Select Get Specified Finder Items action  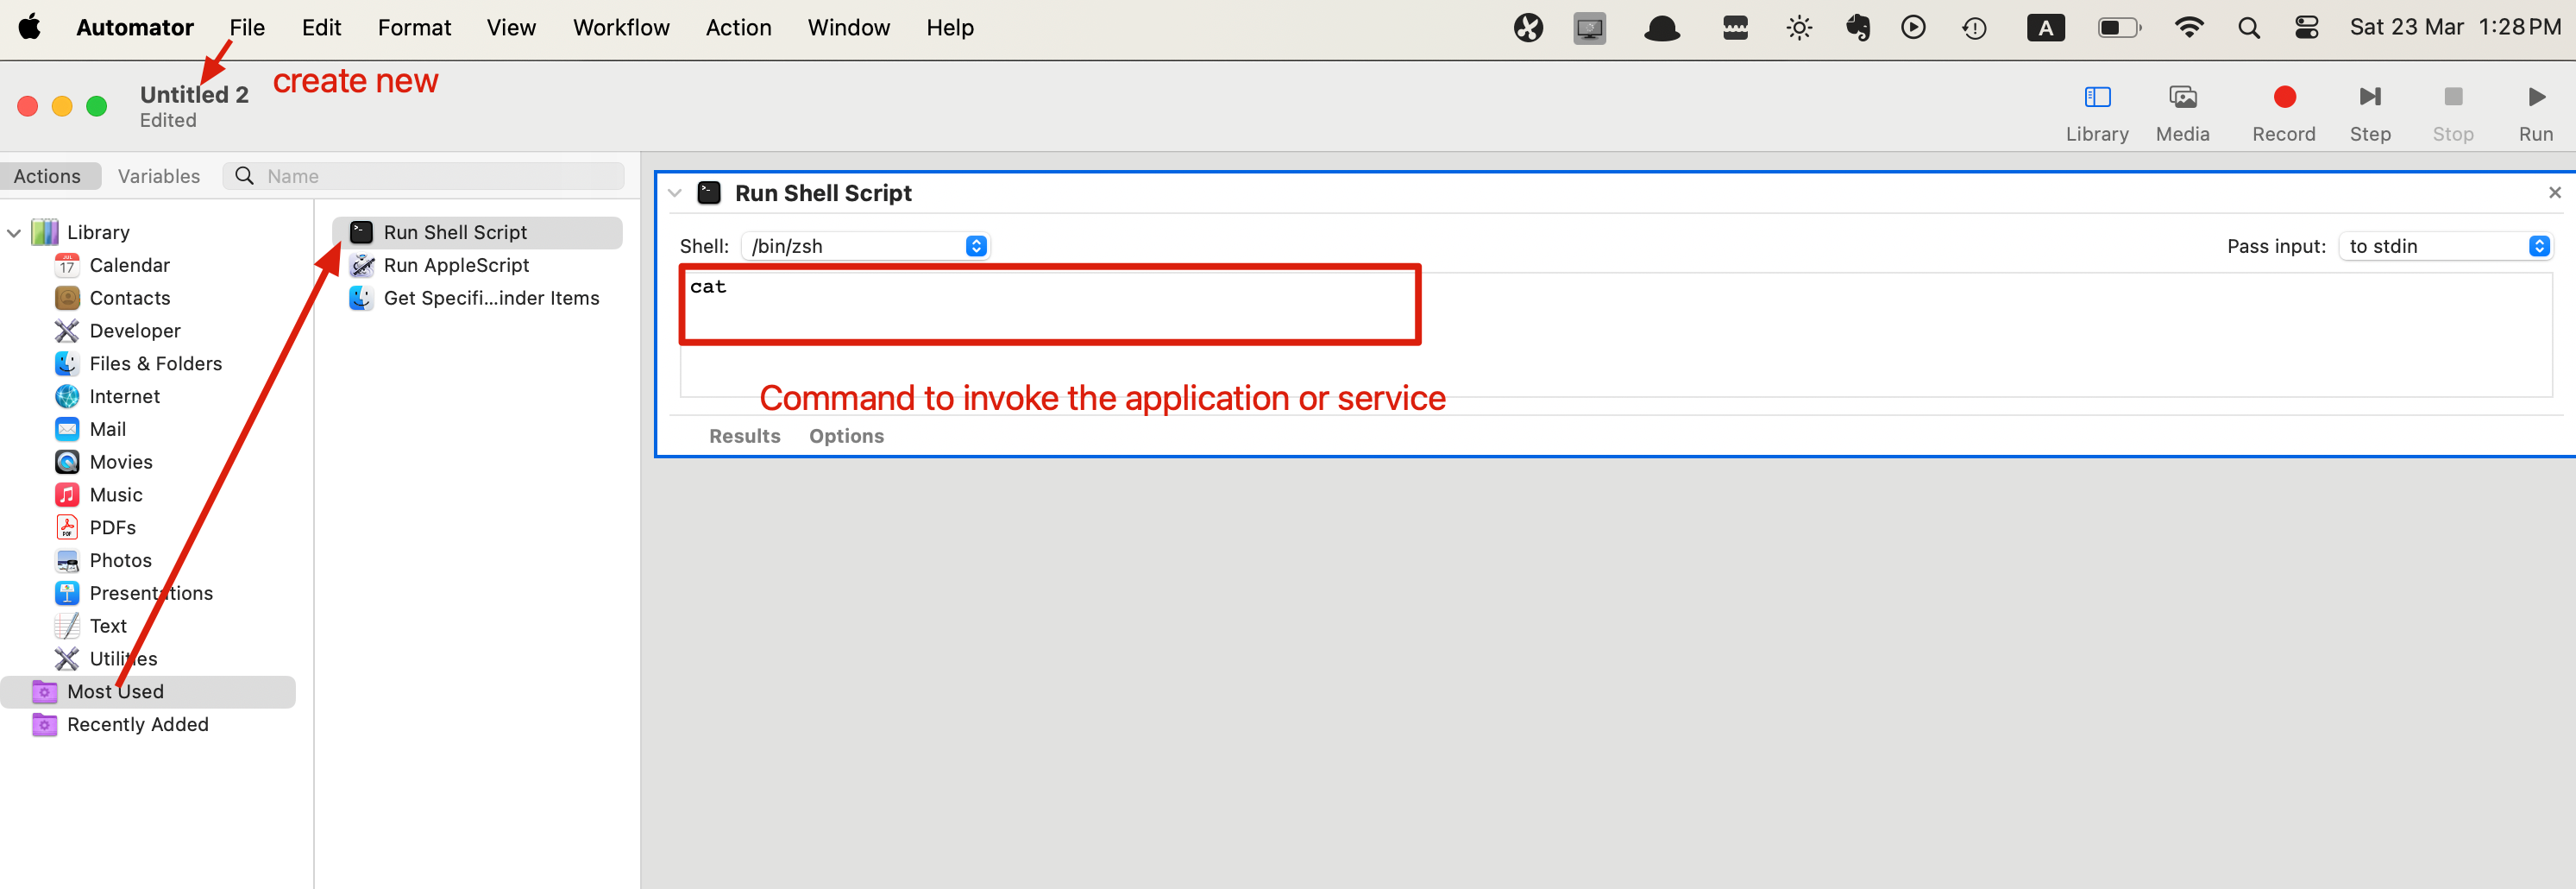tap(490, 298)
